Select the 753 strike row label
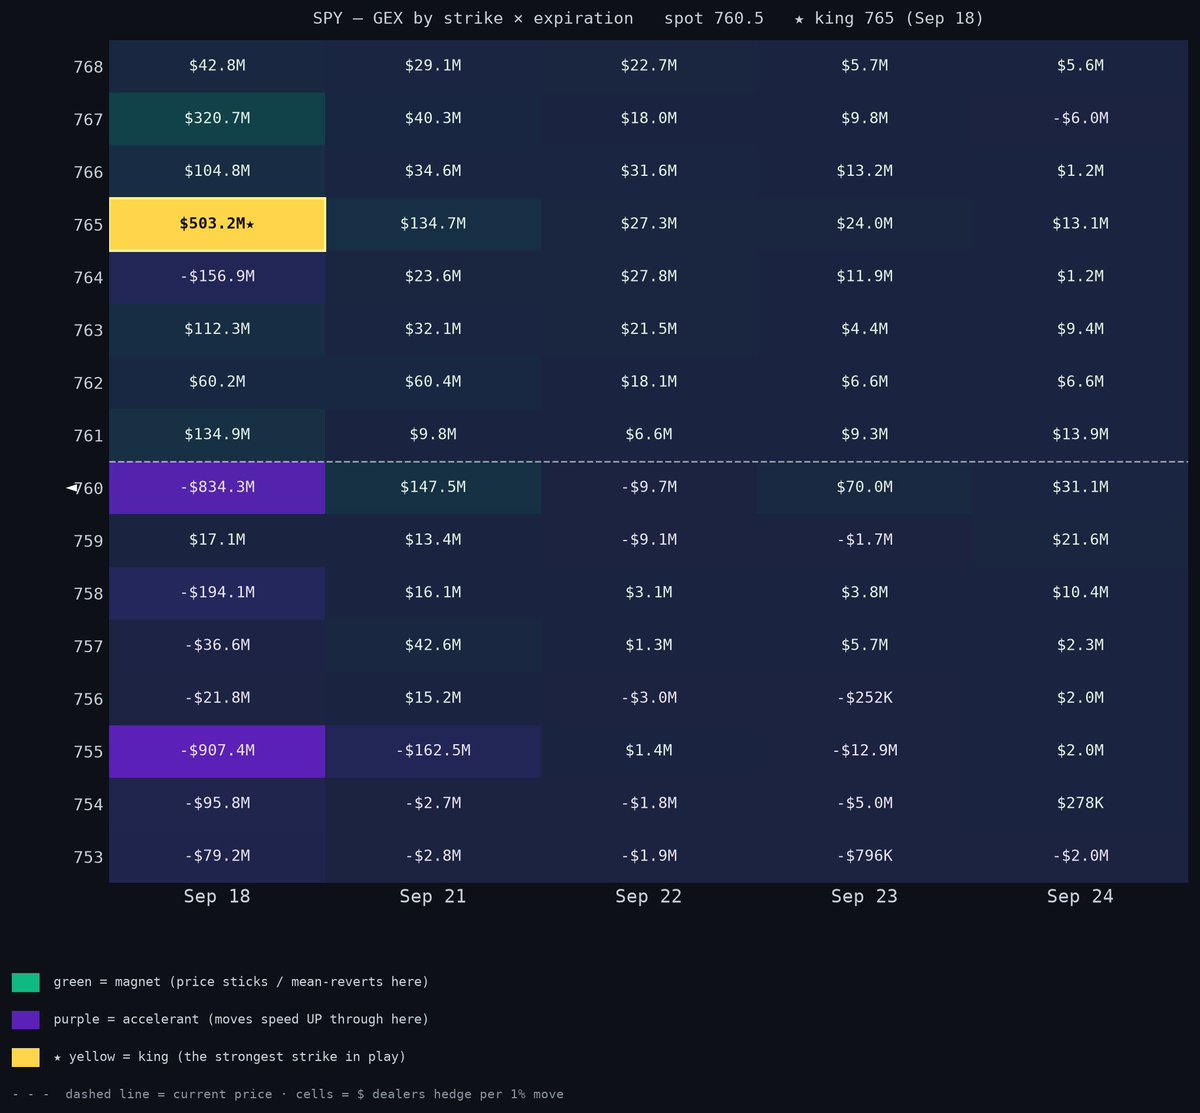1200x1113 pixels. click(88, 858)
